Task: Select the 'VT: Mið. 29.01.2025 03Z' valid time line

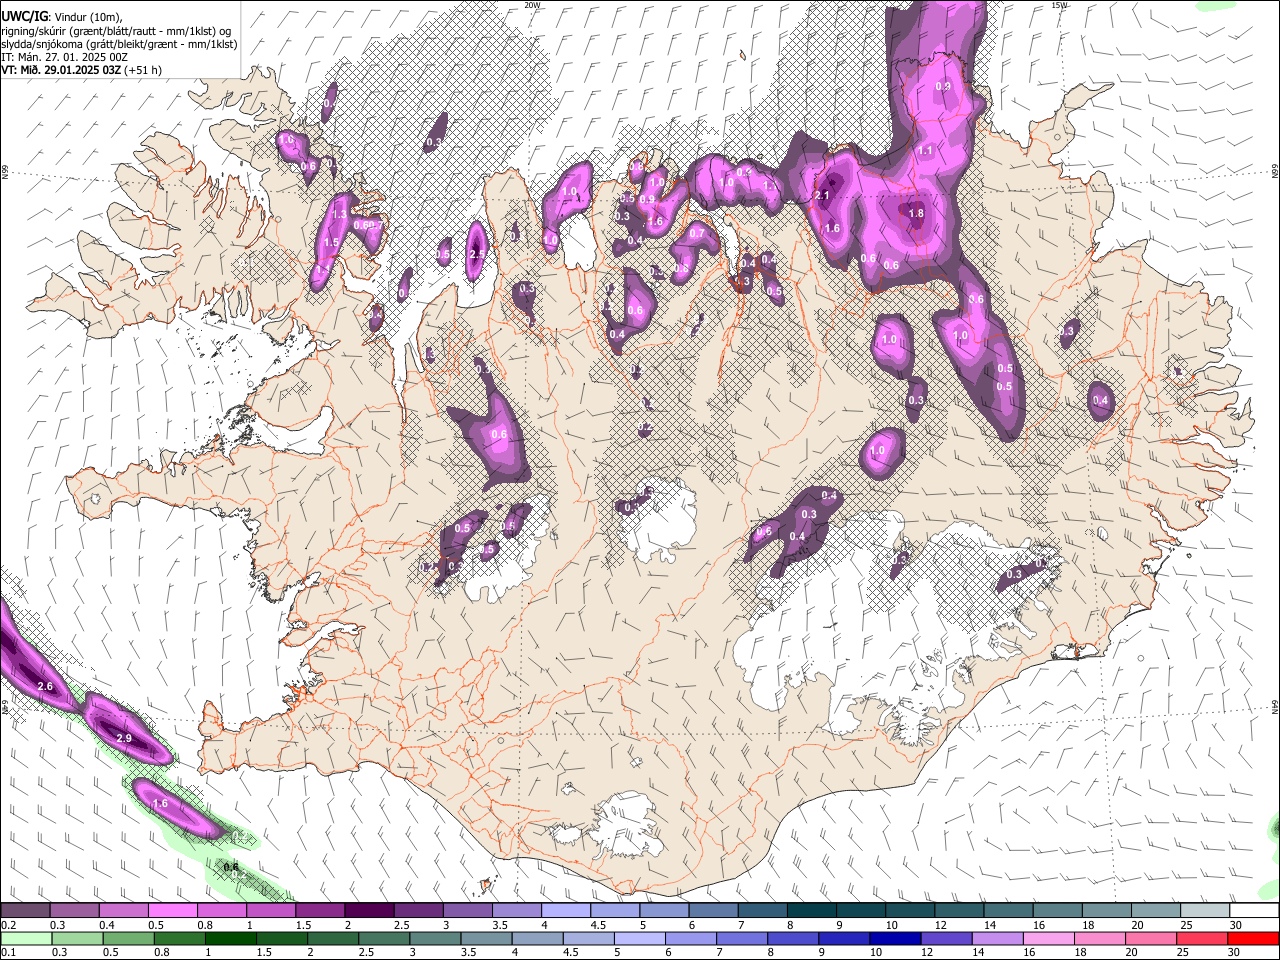Action: pyautogui.click(x=61, y=70)
